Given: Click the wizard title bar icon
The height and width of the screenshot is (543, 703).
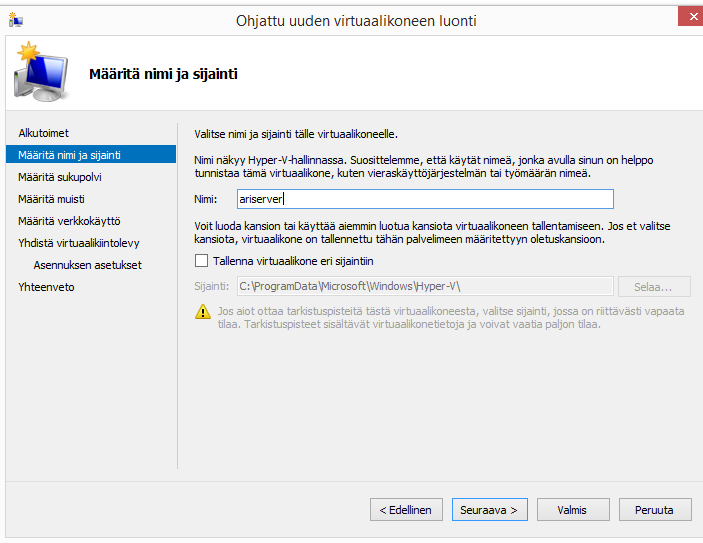Looking at the screenshot, I should pos(16,20).
